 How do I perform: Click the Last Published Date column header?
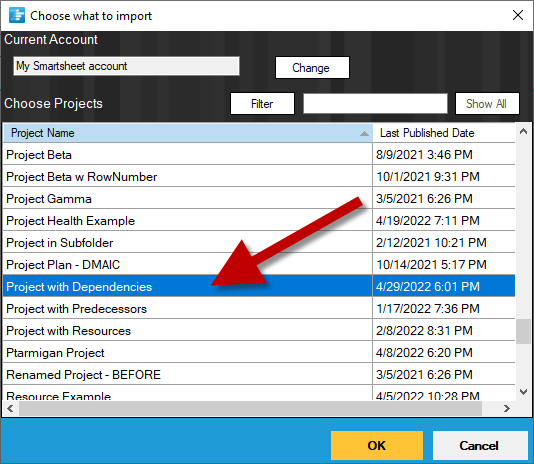click(444, 133)
